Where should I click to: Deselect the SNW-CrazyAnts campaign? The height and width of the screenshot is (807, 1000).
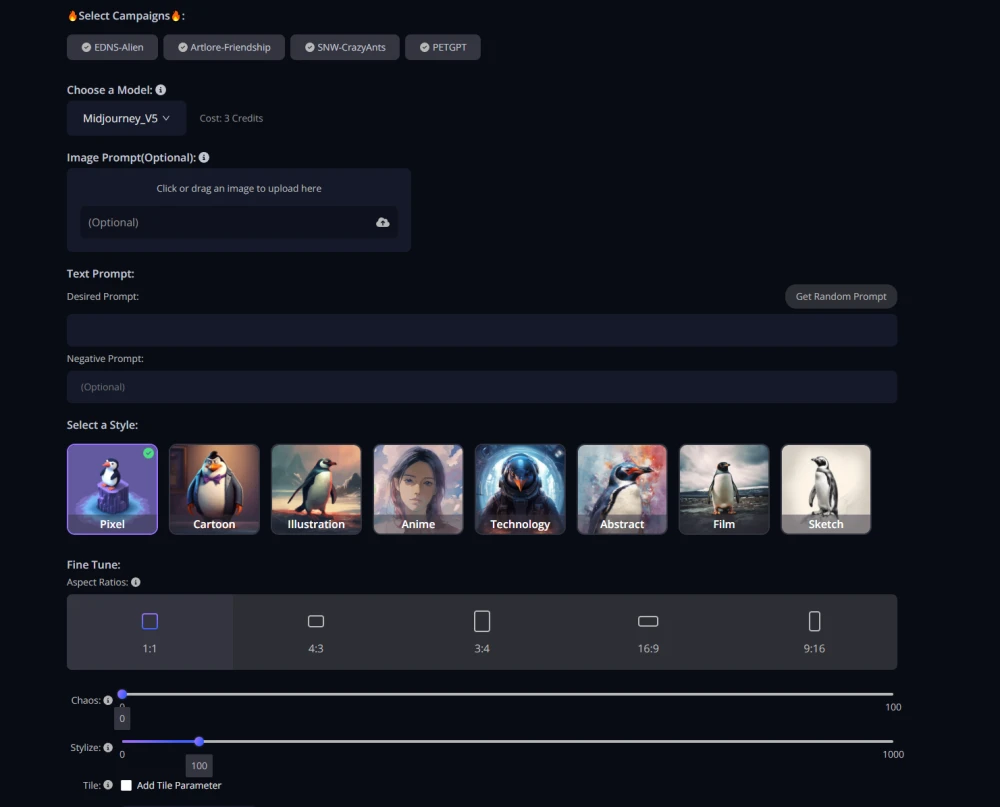(345, 47)
